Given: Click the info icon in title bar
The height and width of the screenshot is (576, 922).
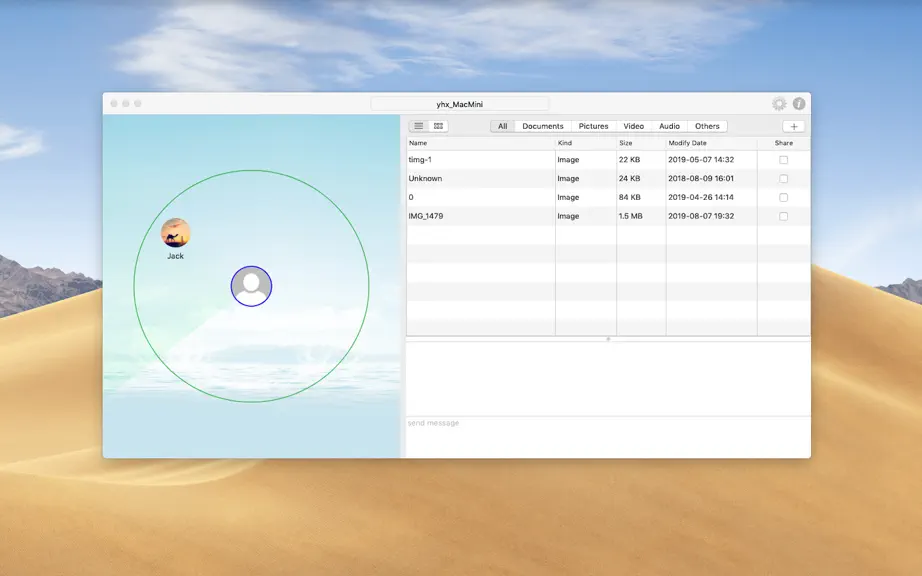Looking at the screenshot, I should pyautogui.click(x=799, y=103).
